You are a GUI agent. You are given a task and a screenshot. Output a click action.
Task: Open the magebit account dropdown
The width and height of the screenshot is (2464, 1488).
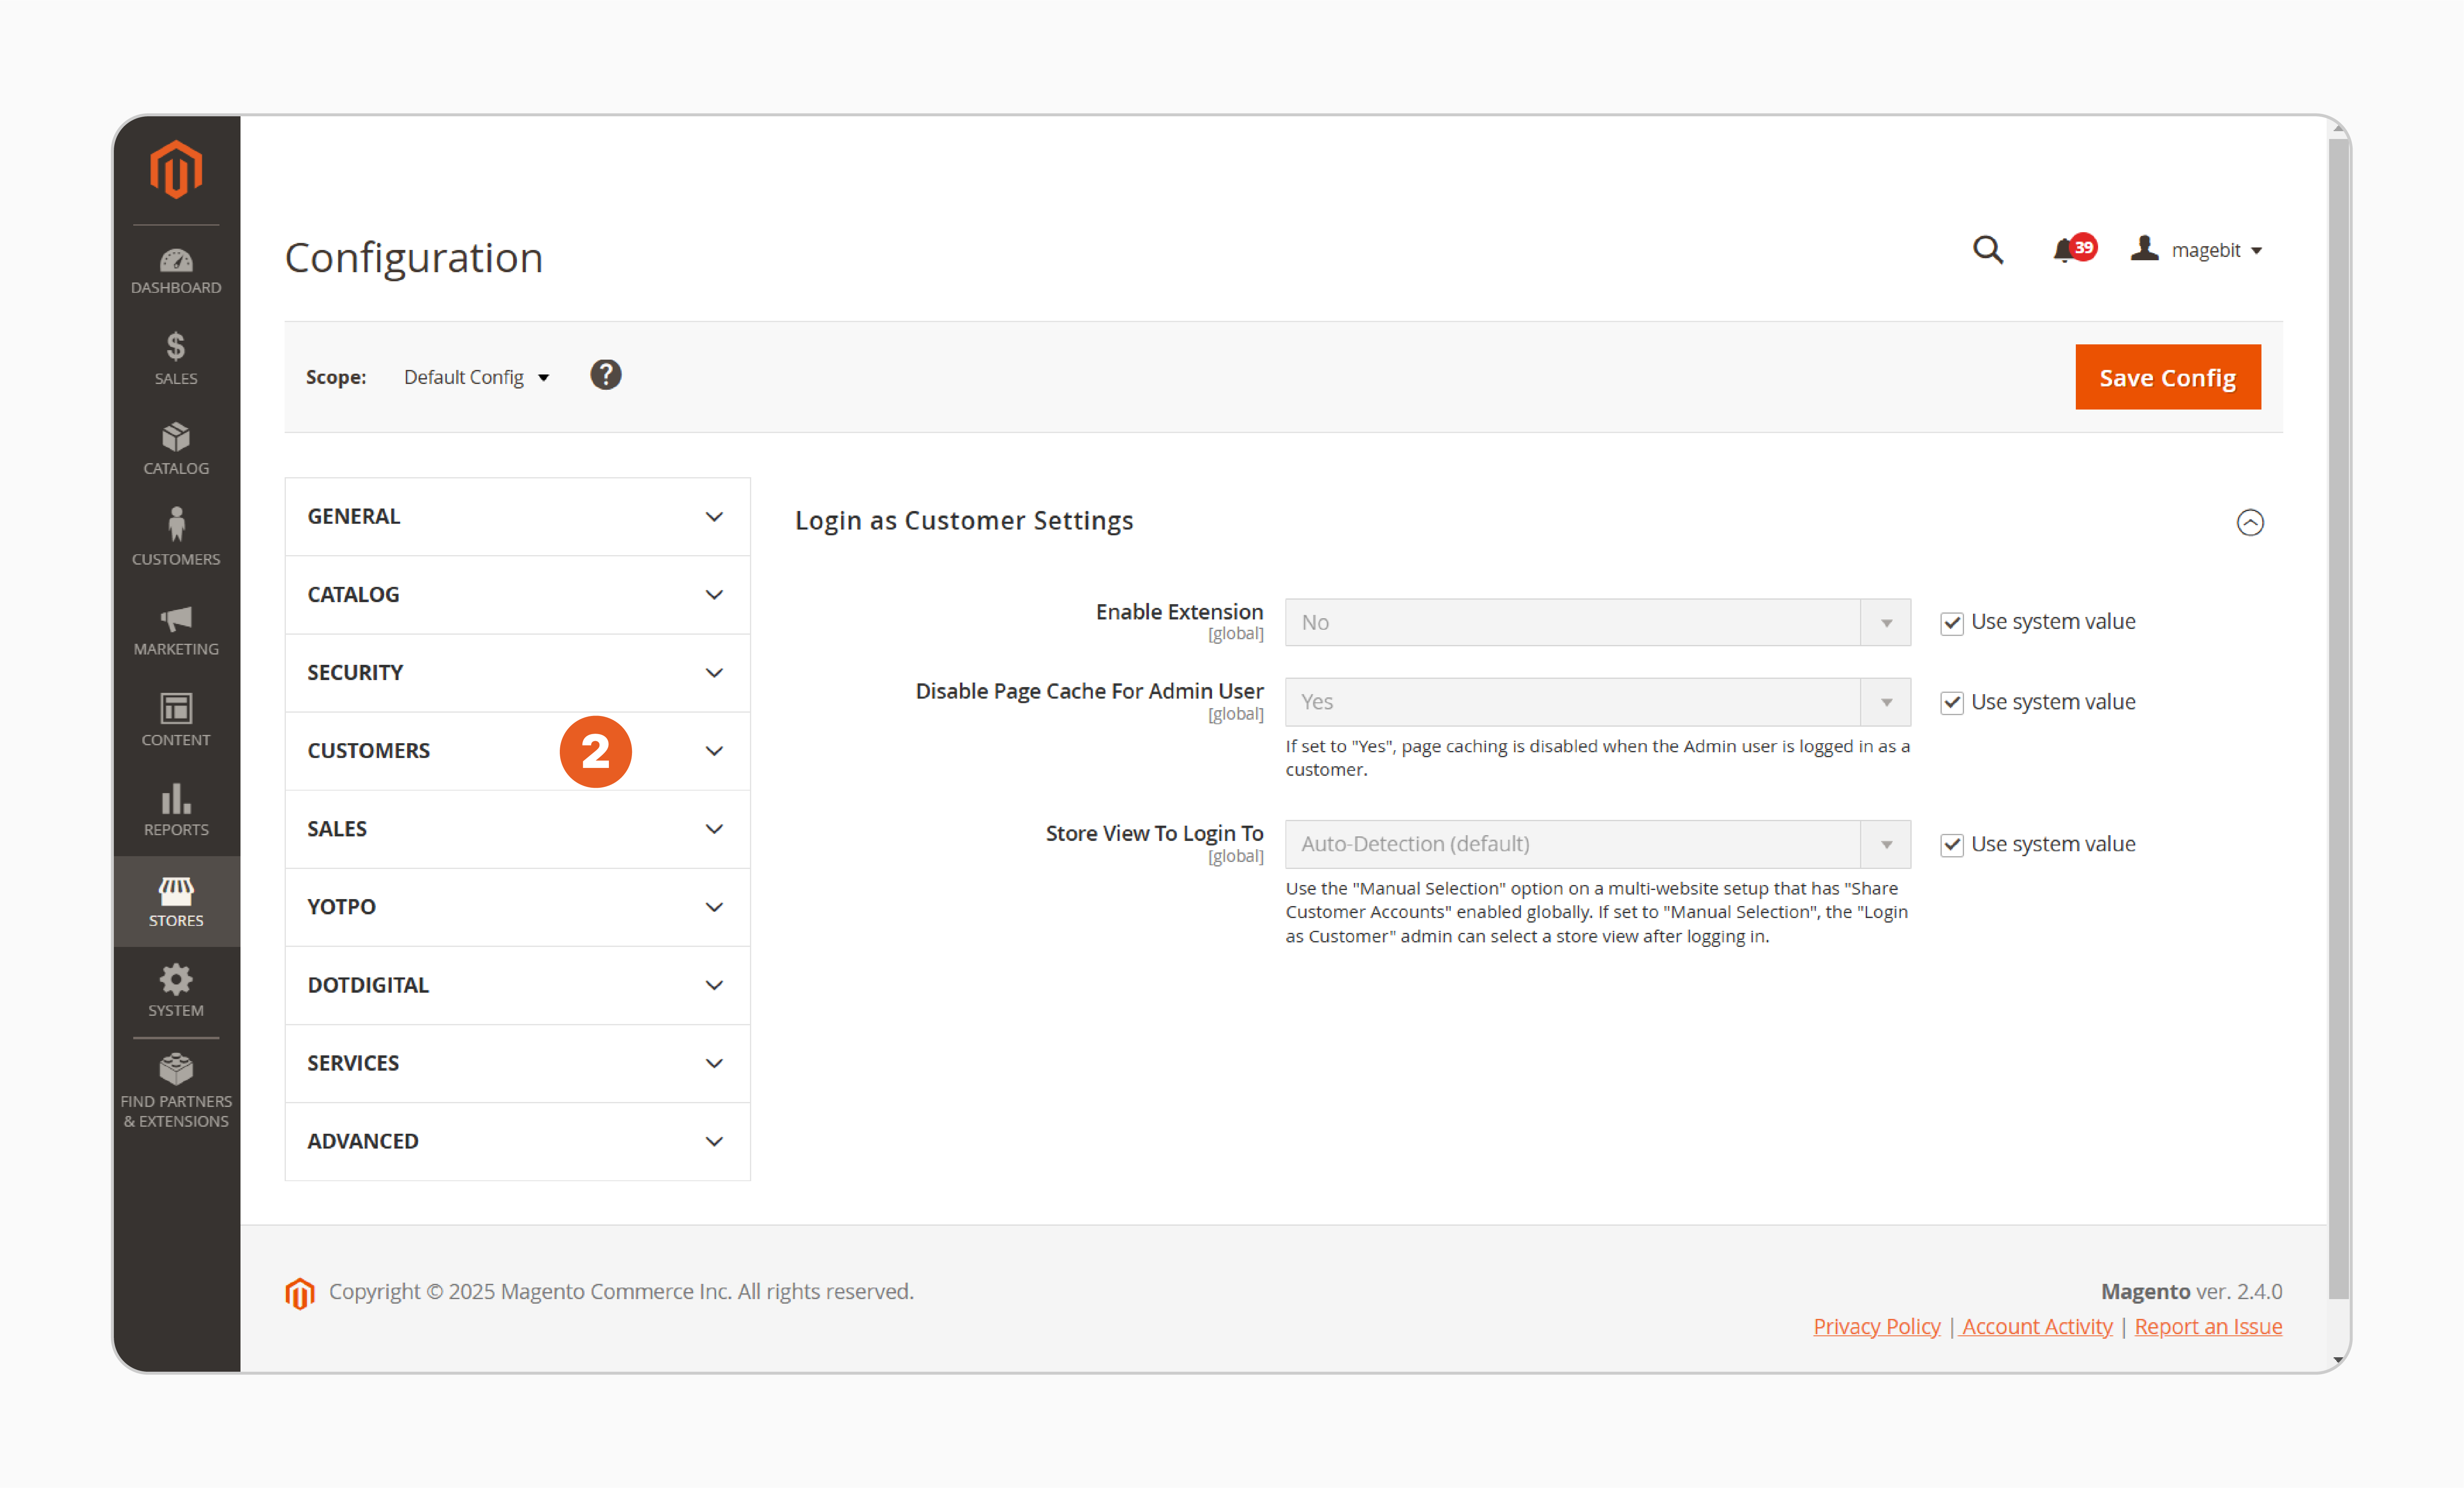point(2196,250)
